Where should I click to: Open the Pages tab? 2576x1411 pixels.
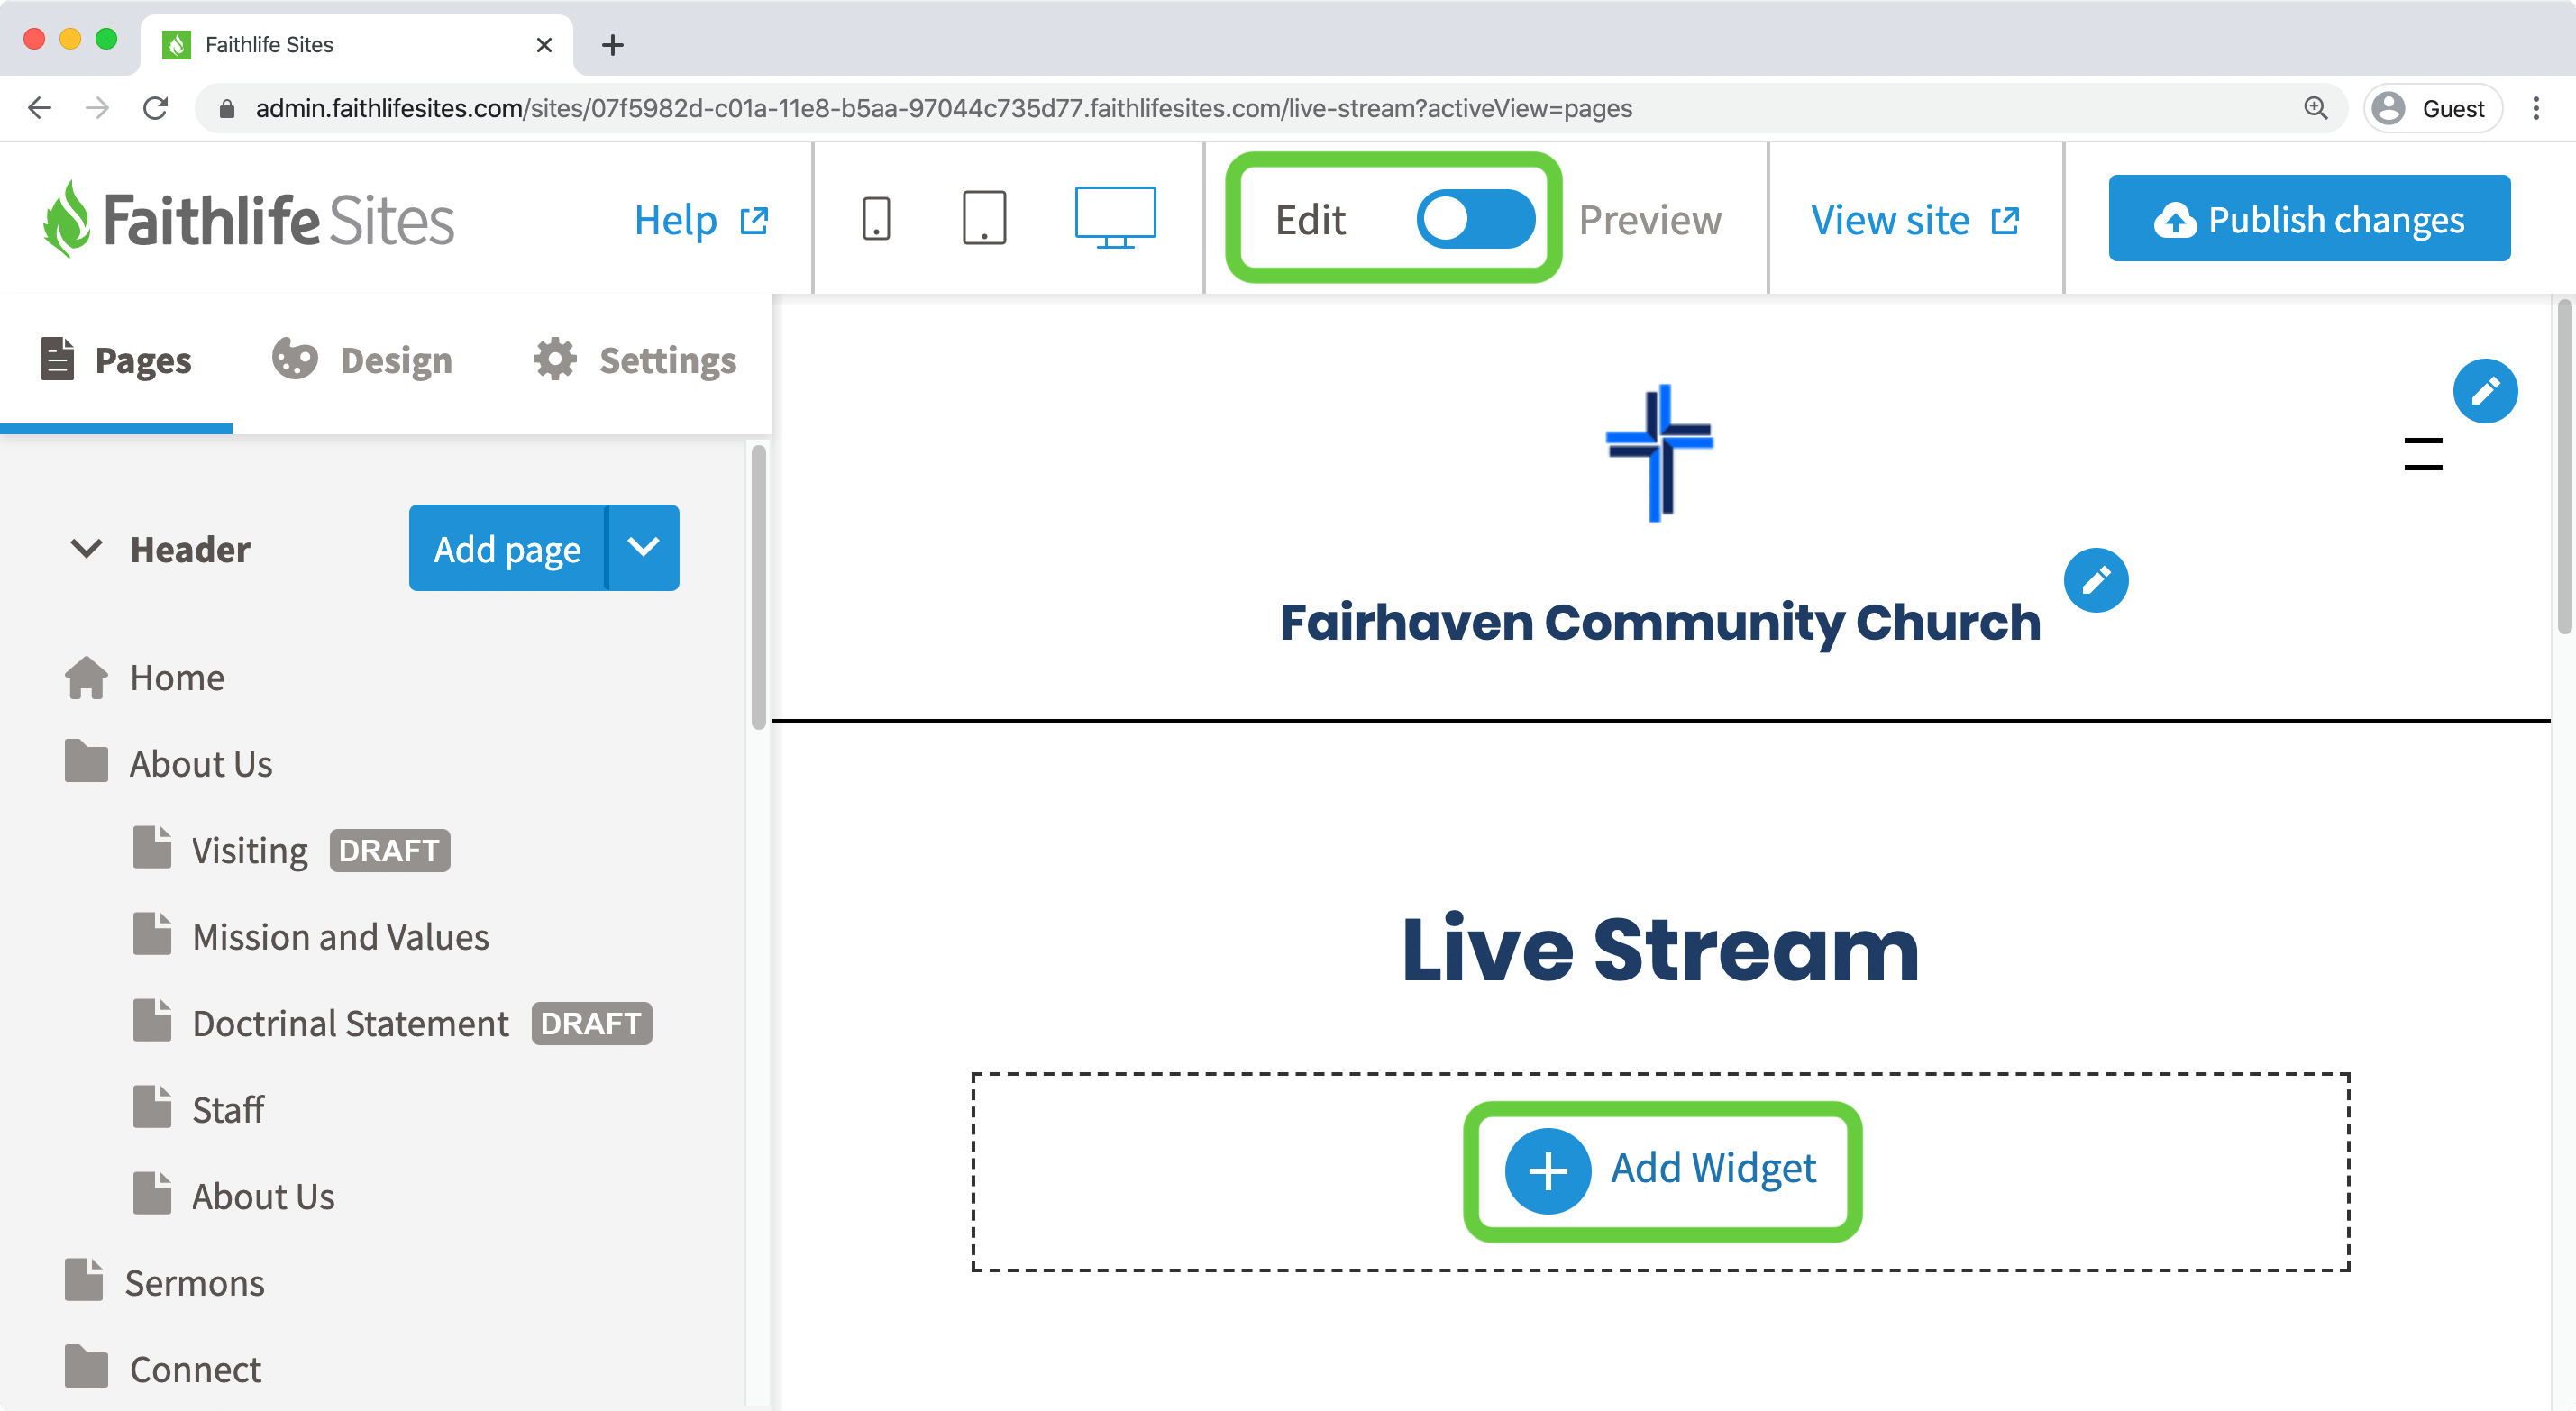(116, 360)
